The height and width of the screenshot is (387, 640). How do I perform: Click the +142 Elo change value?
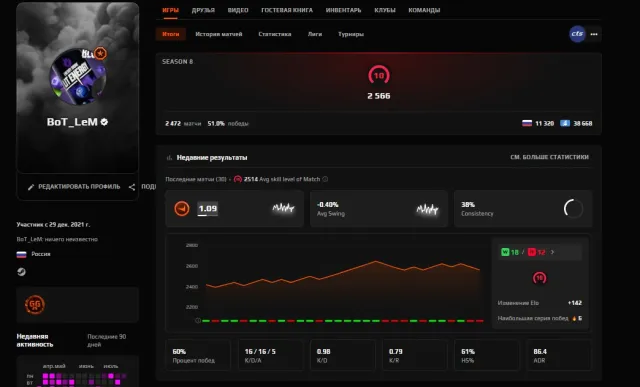pos(575,303)
